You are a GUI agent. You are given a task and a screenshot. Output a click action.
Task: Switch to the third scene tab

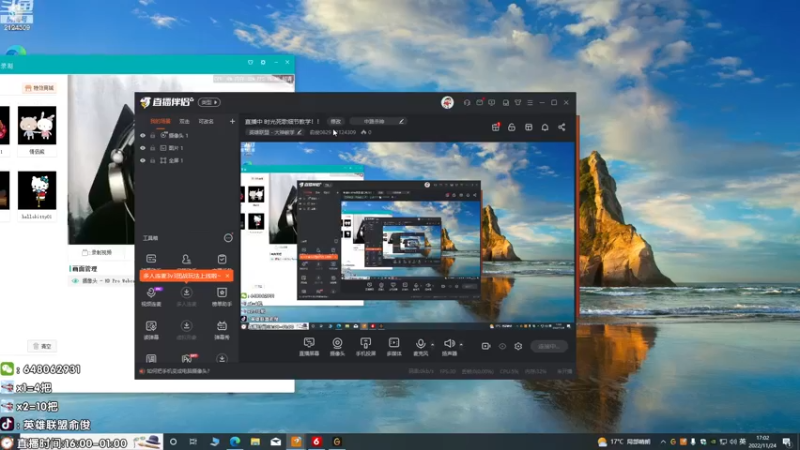point(206,121)
